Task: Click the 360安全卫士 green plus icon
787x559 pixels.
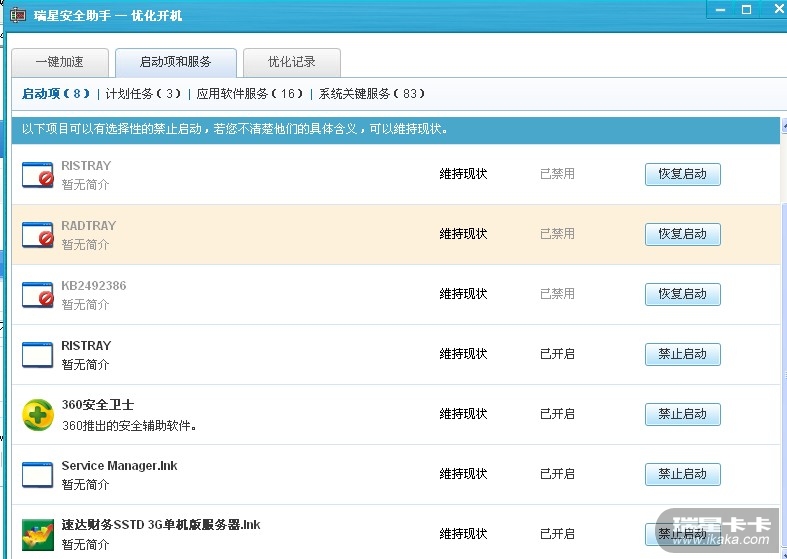Action: pyautogui.click(x=38, y=414)
